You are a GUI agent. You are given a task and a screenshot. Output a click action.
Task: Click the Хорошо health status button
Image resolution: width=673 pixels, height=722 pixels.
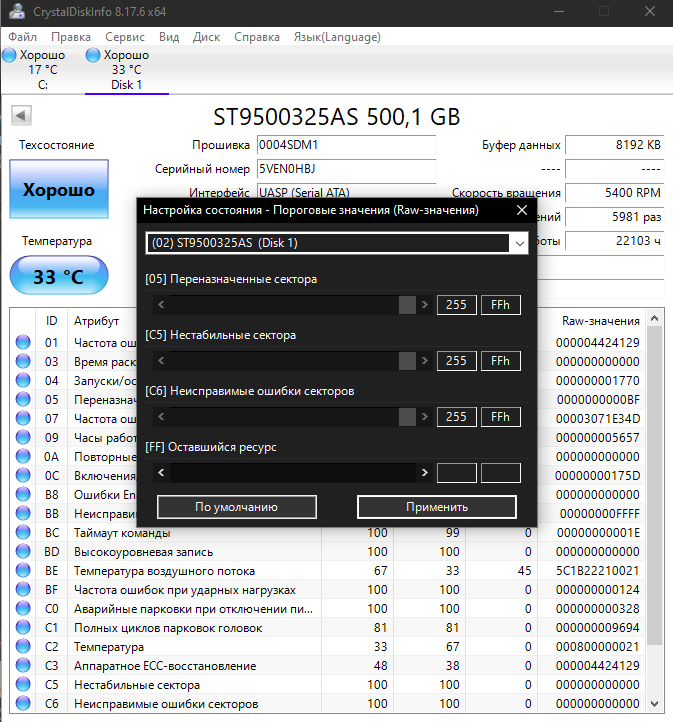pos(59,189)
